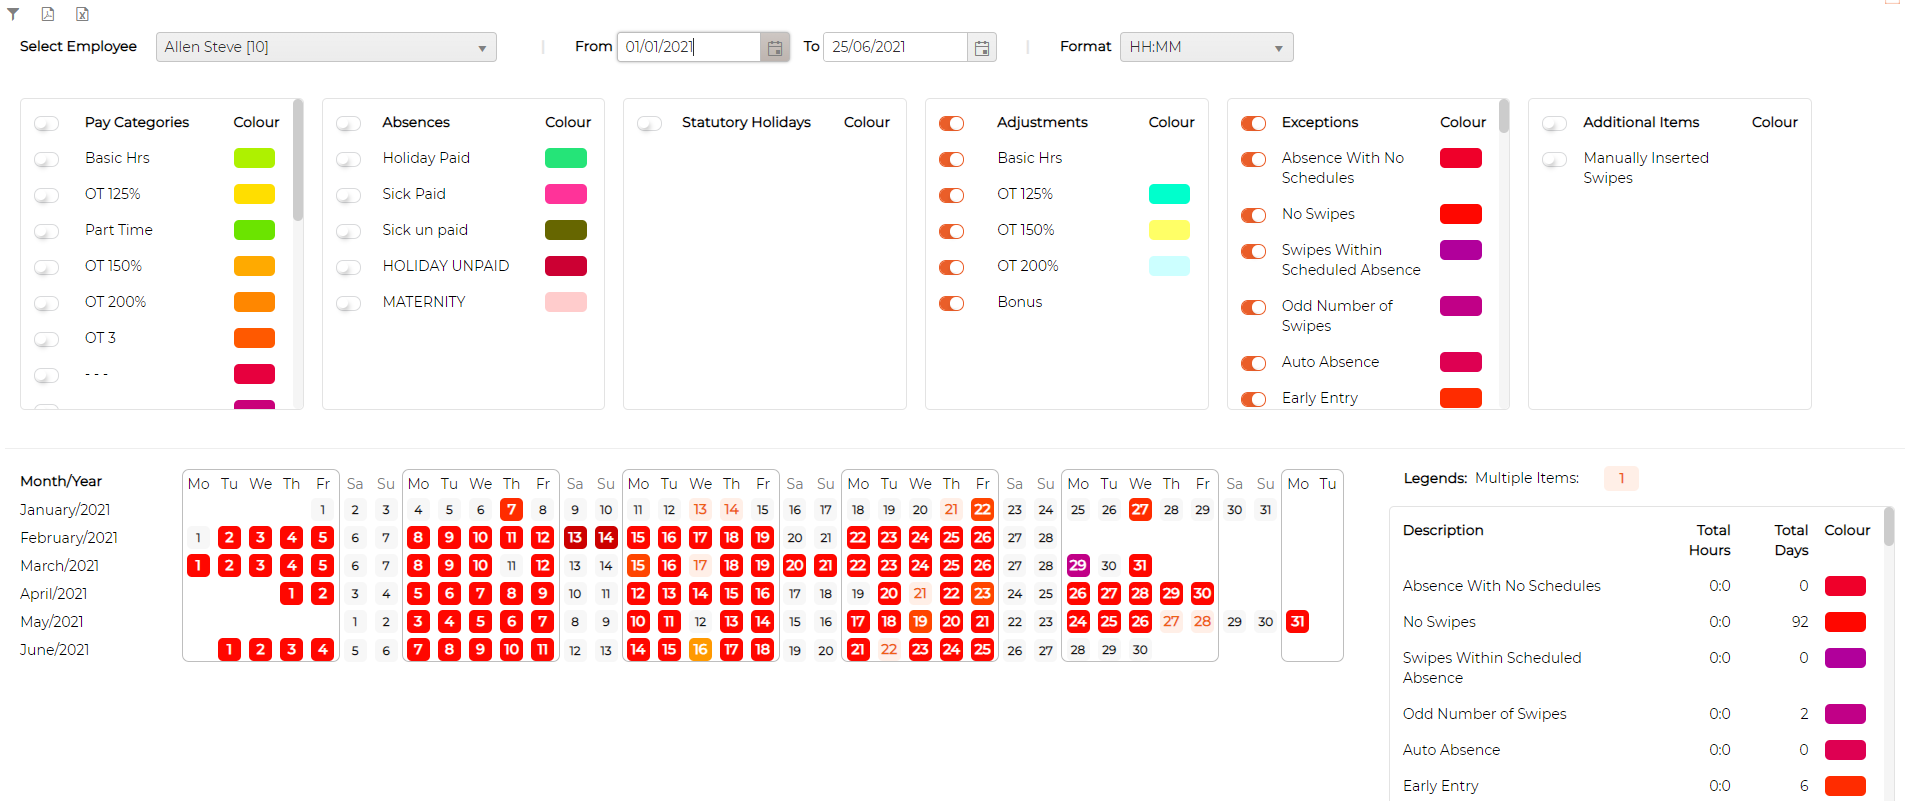This screenshot has height=801, width=1907.
Task: Select purple day 29 in March
Action: click(1078, 565)
